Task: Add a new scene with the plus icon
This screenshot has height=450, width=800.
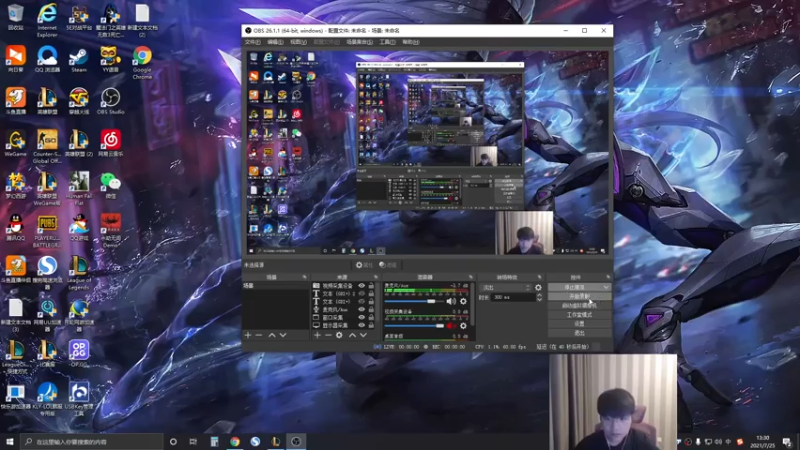Action: click(x=248, y=335)
